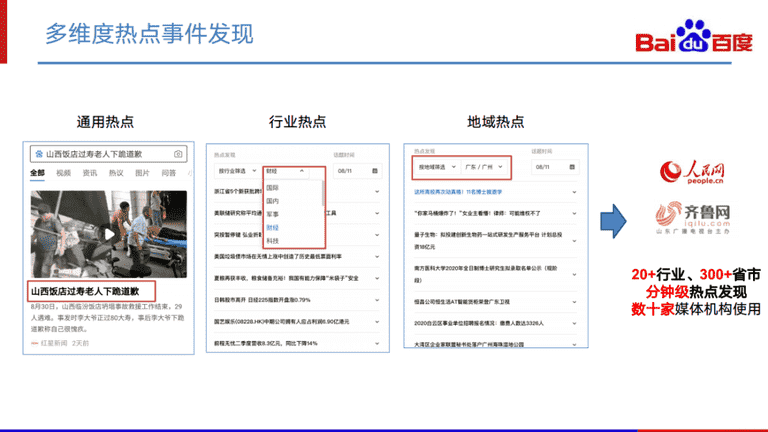This screenshot has height=432, width=768.
Task: Click the Baidu logo at top right
Action: (x=694, y=36)
